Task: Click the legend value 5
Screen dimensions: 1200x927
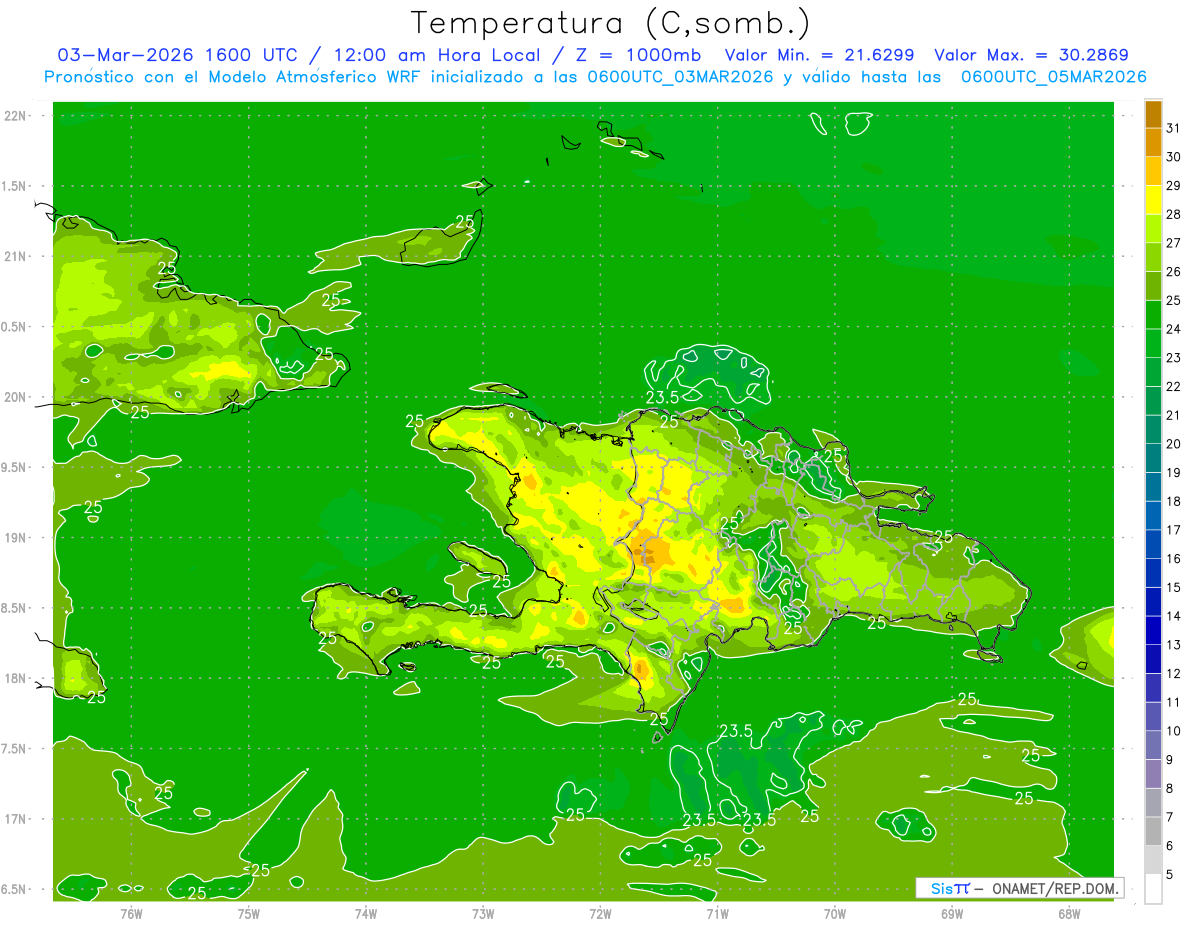Action: 1171,875
